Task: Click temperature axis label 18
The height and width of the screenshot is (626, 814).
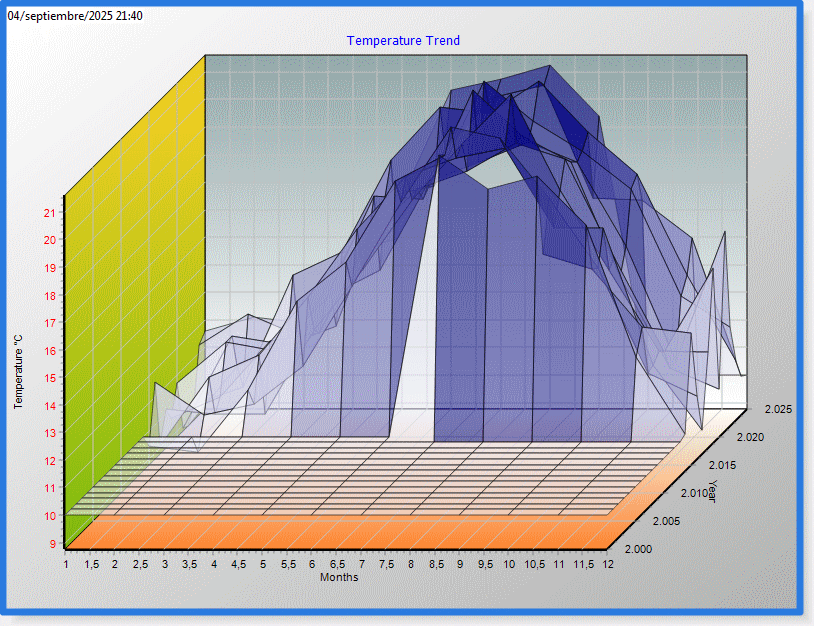Action: click(50, 295)
